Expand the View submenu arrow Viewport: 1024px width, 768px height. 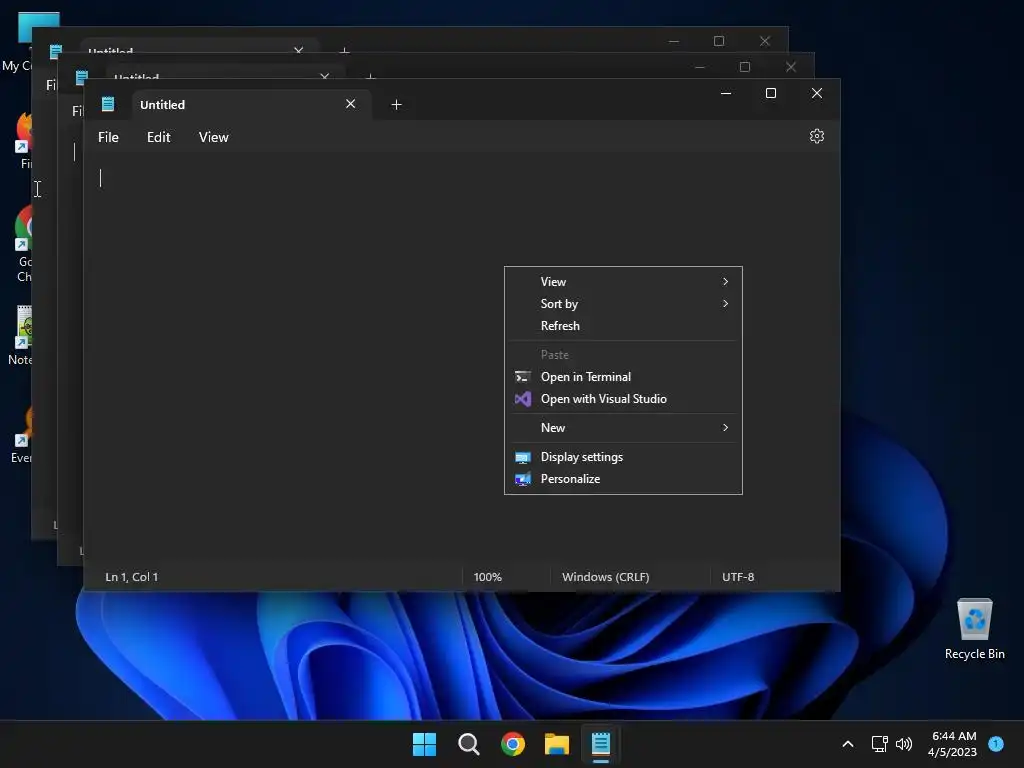tap(725, 281)
